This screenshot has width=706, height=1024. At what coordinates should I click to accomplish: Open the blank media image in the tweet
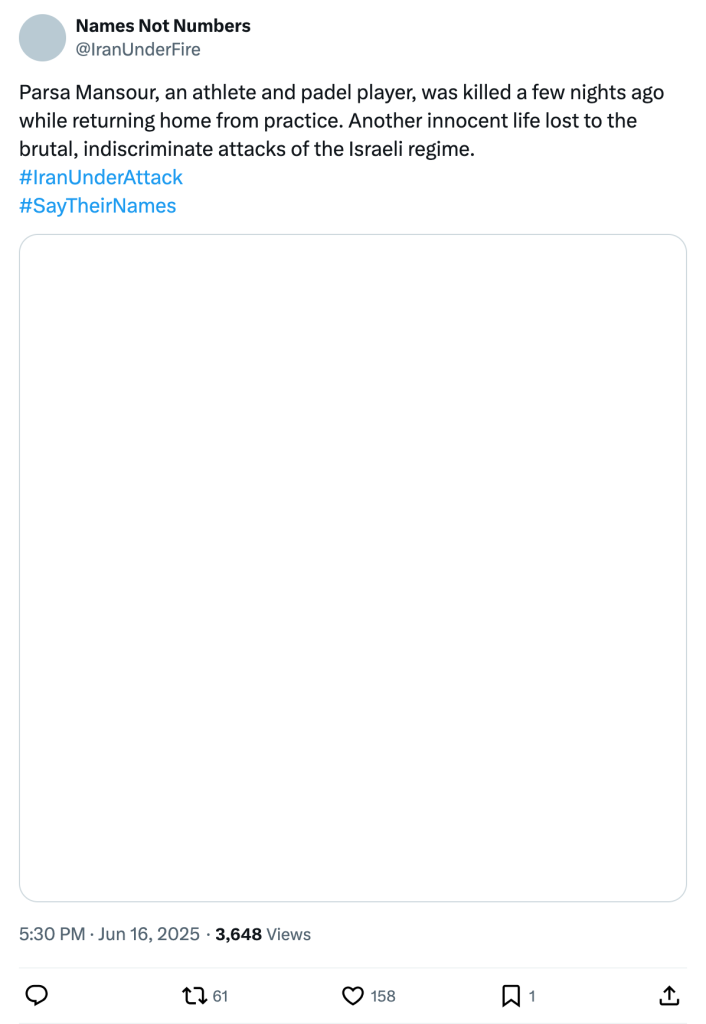point(353,568)
